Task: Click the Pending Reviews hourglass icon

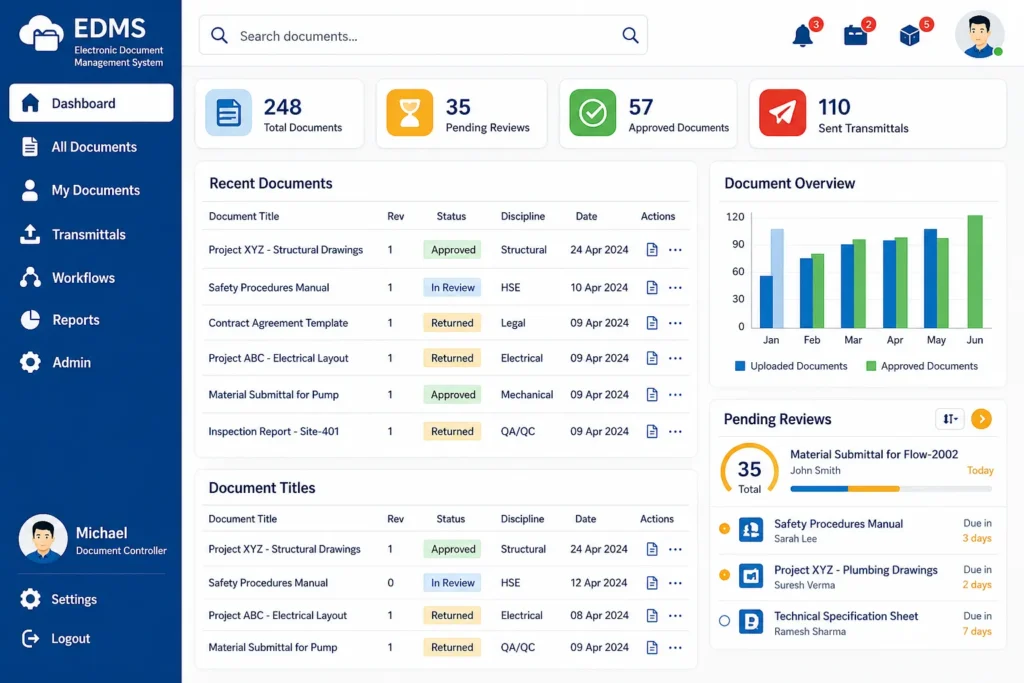Action: coord(409,112)
